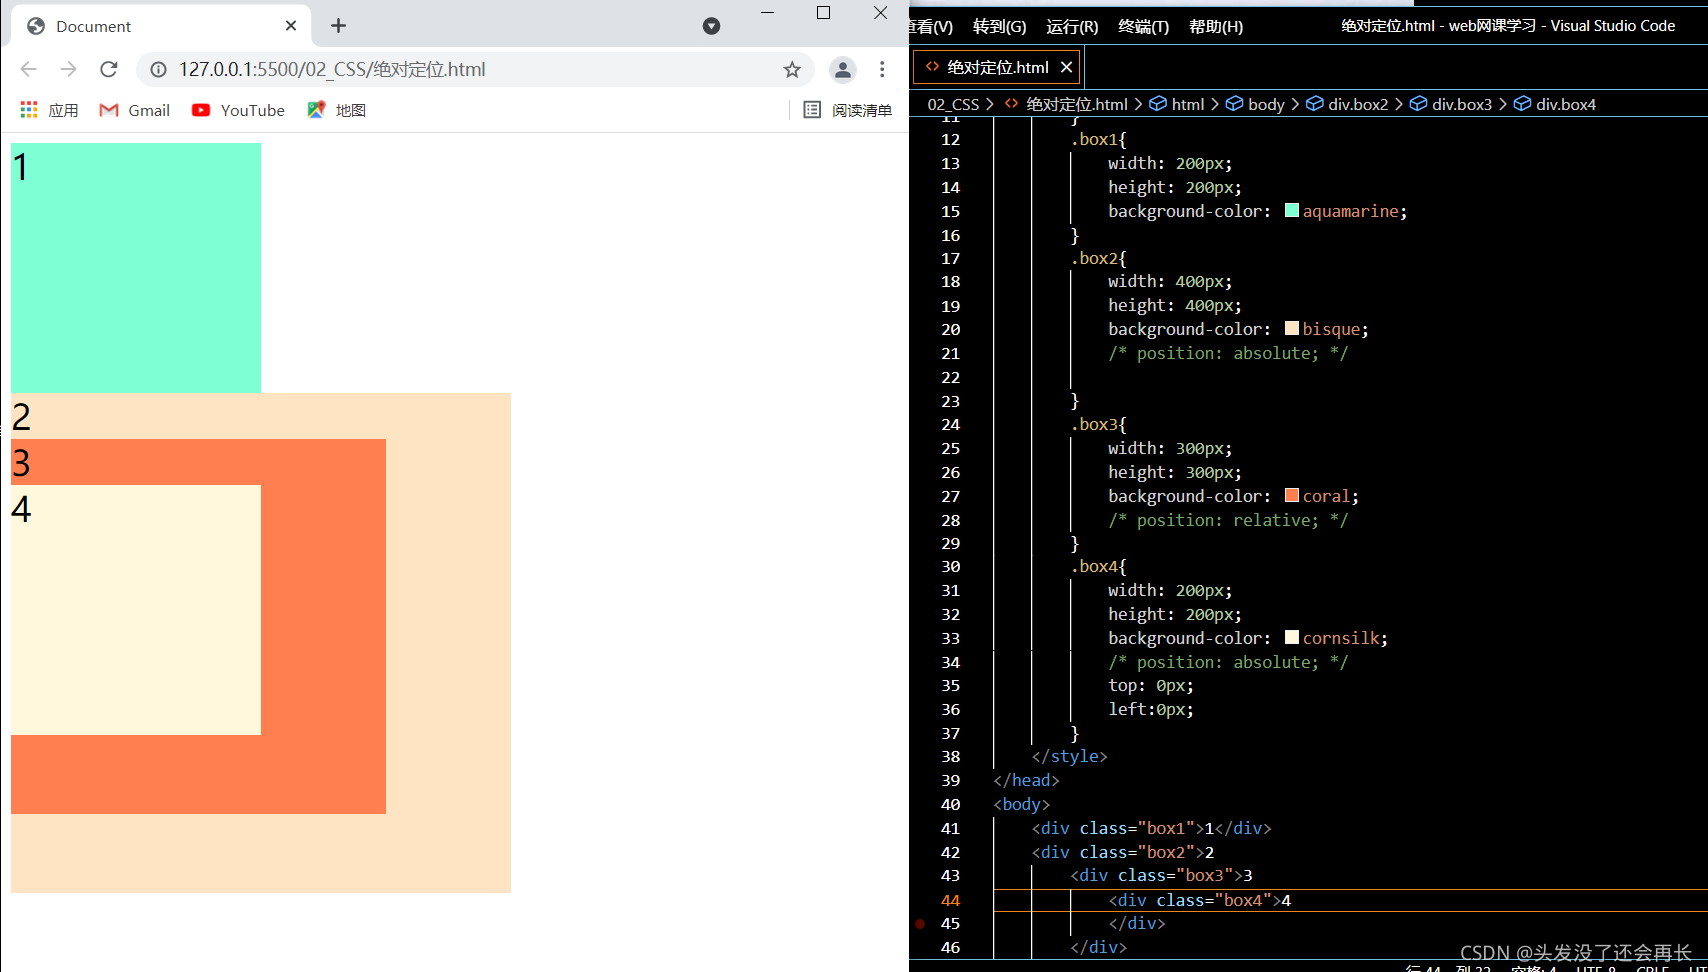Click the number 3 in the coral box
Image resolution: width=1708 pixels, height=972 pixels.
[x=21, y=463]
